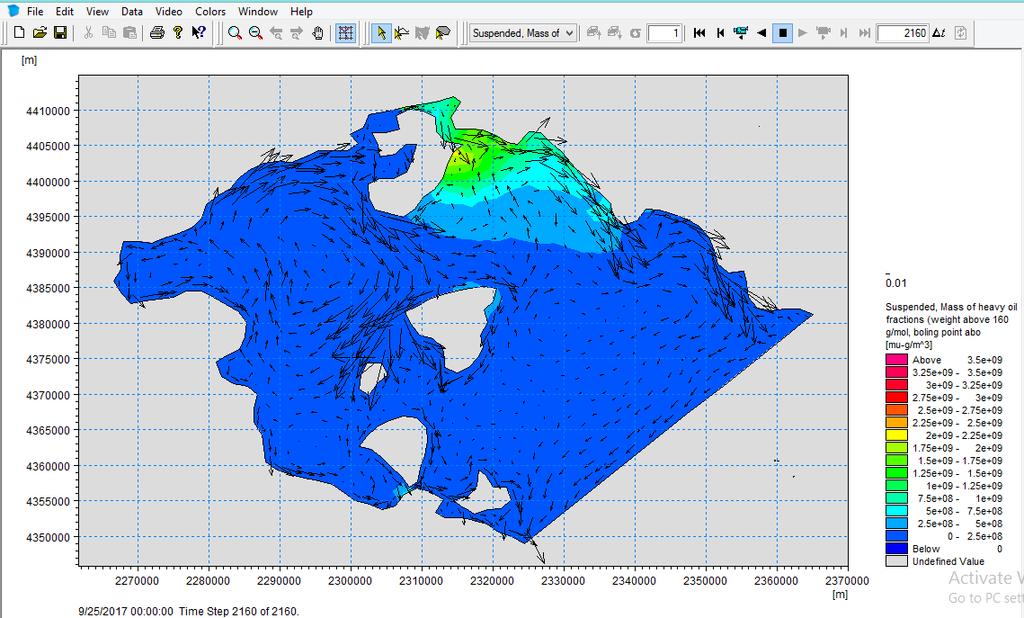Click the sigma layer icon
Screen dimensions: 1024x618
(635, 33)
